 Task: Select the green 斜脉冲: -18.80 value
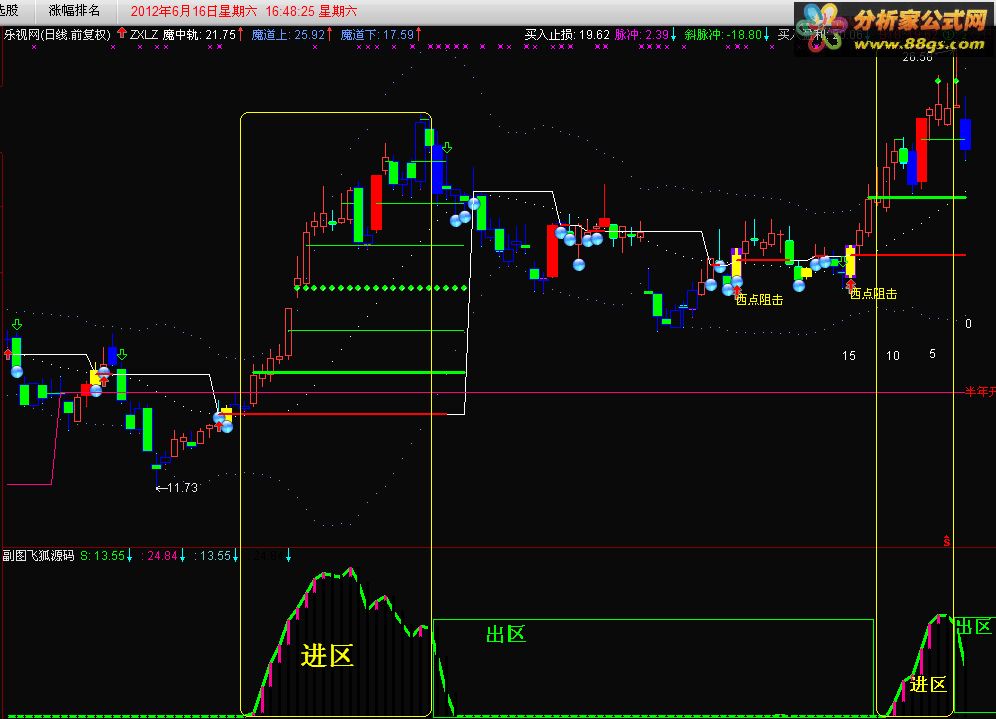tap(723, 34)
